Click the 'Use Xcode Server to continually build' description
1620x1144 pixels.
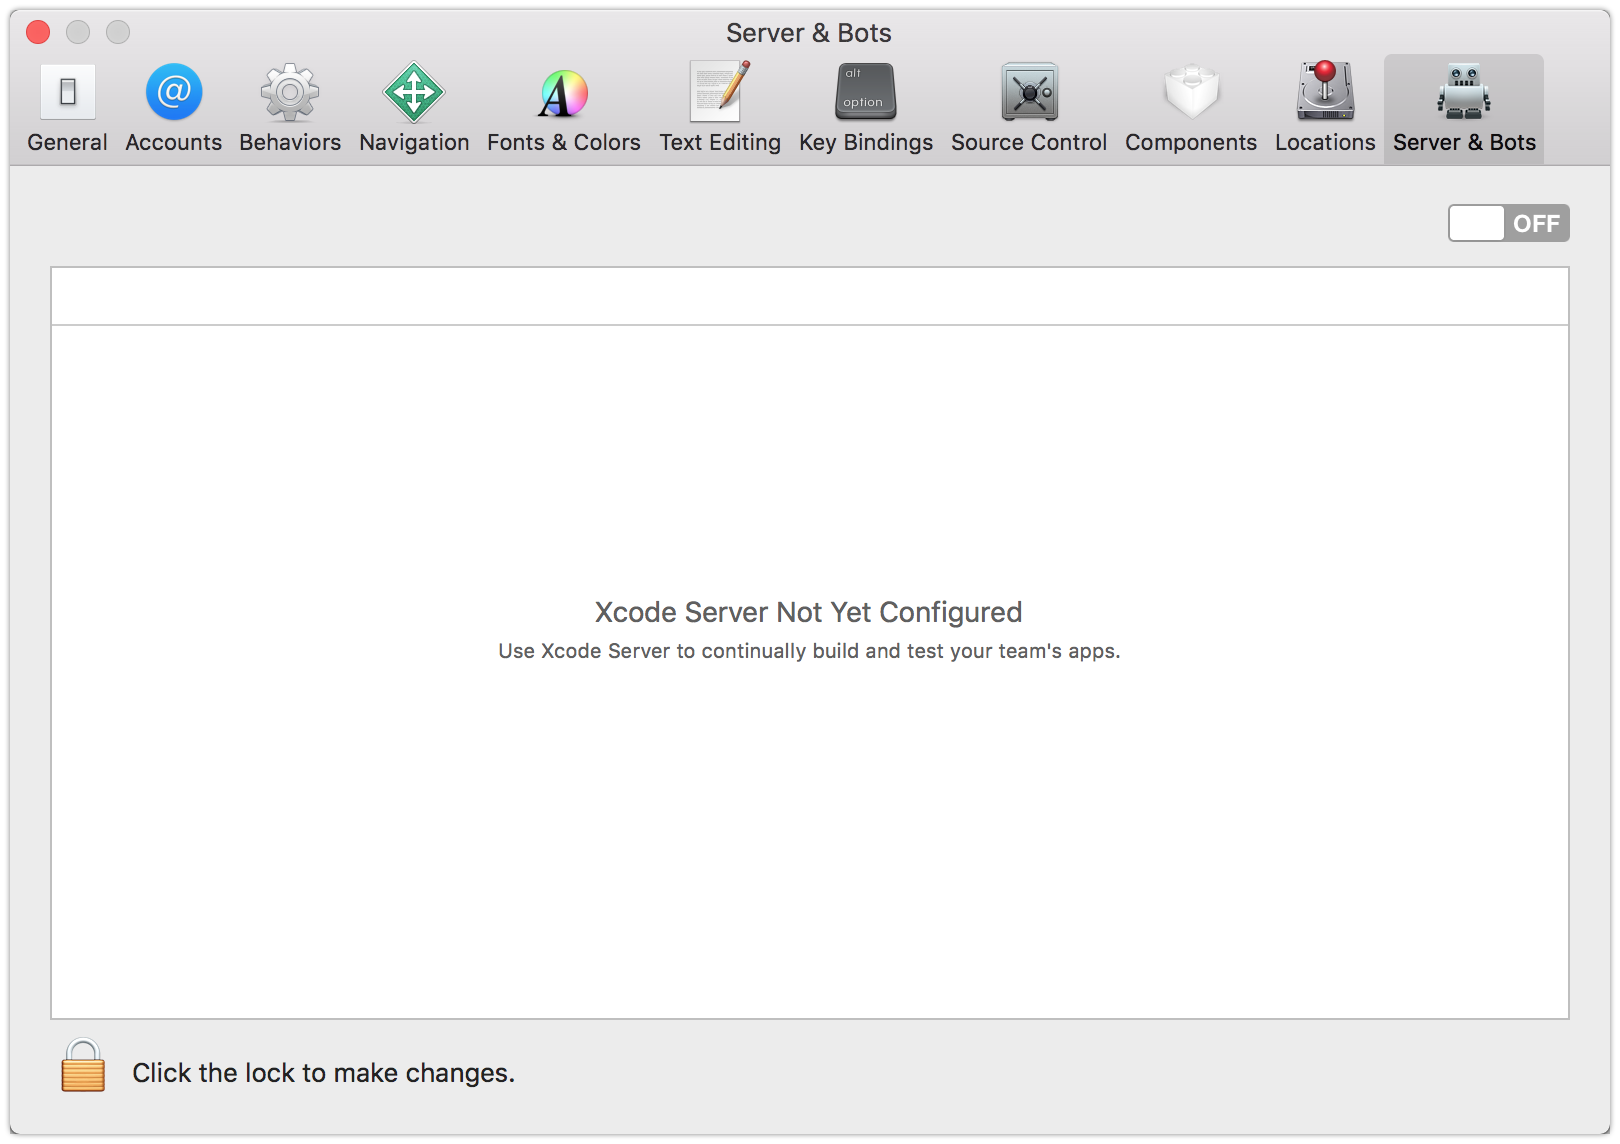[809, 651]
